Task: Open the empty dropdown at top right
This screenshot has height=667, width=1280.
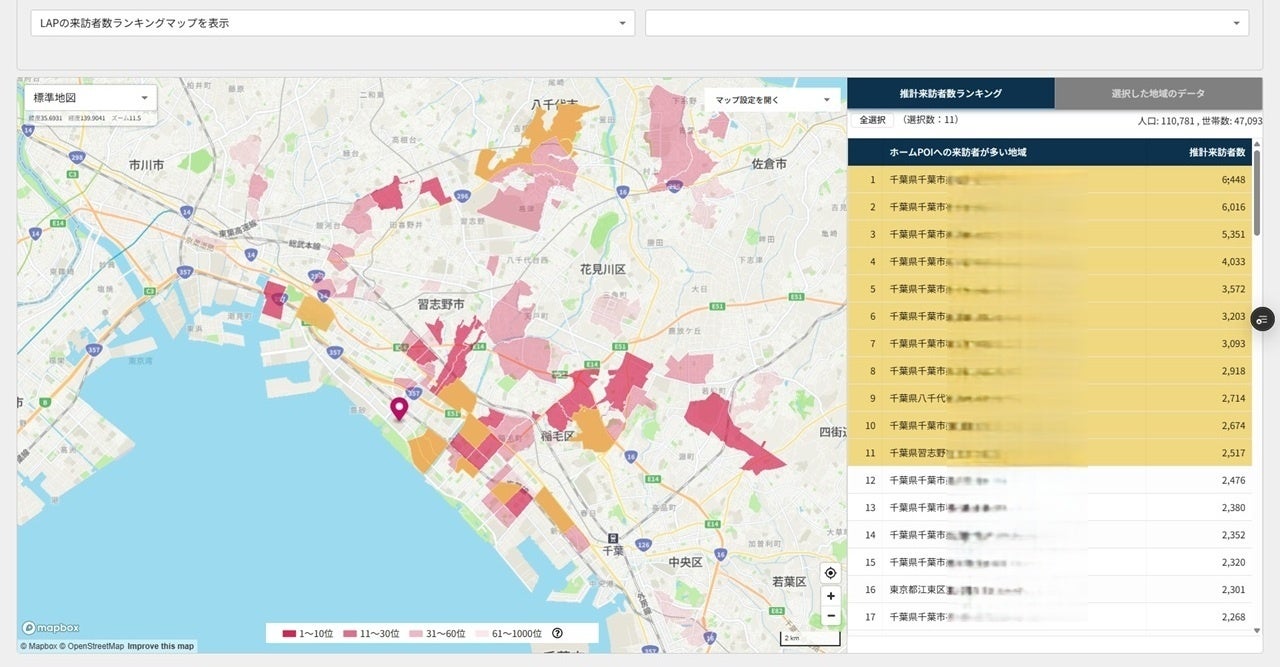Action: click(946, 23)
